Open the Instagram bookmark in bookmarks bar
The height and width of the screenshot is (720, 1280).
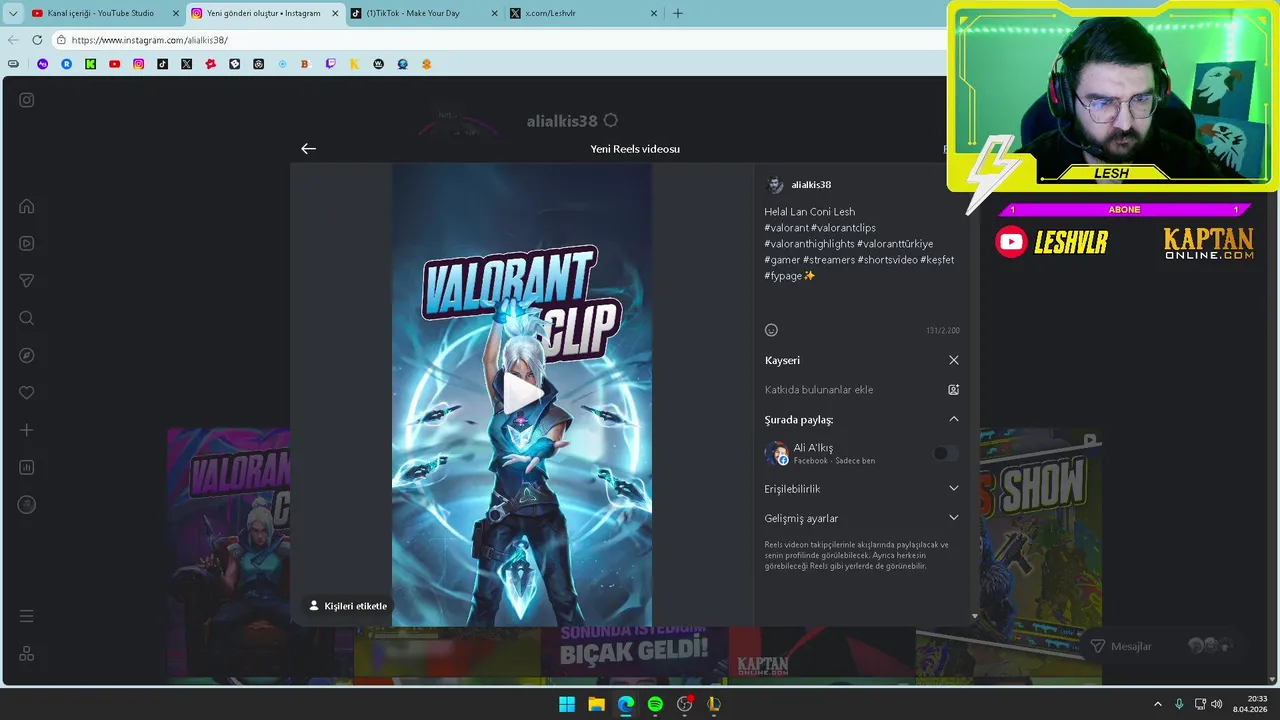(x=138, y=64)
